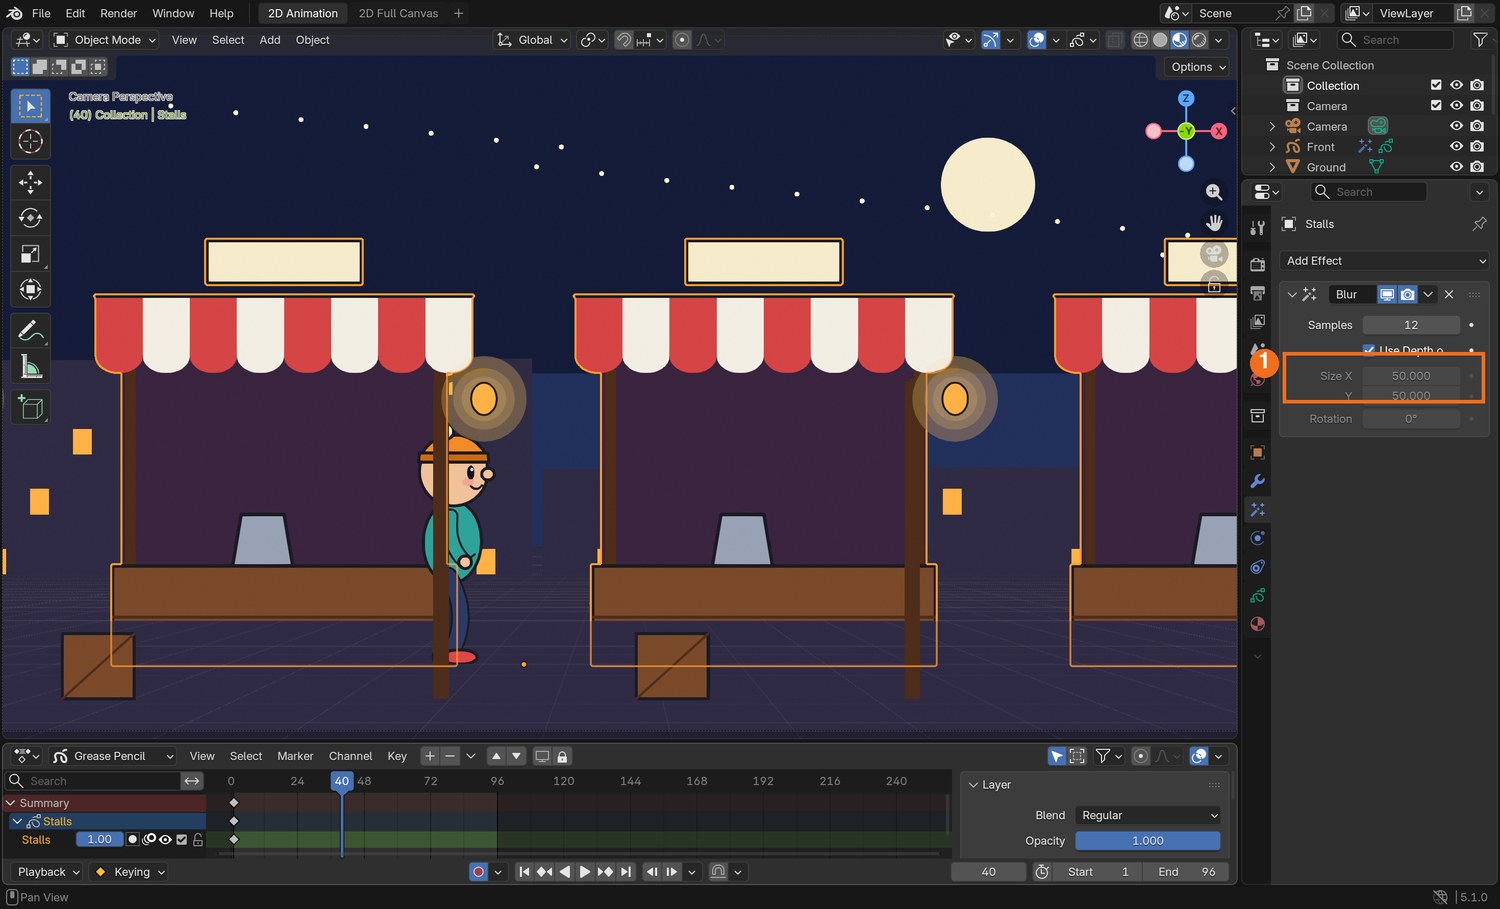Viewport: 1500px width, 909px height.
Task: Toggle Use Depth of Field checkbox
Action: (1369, 350)
